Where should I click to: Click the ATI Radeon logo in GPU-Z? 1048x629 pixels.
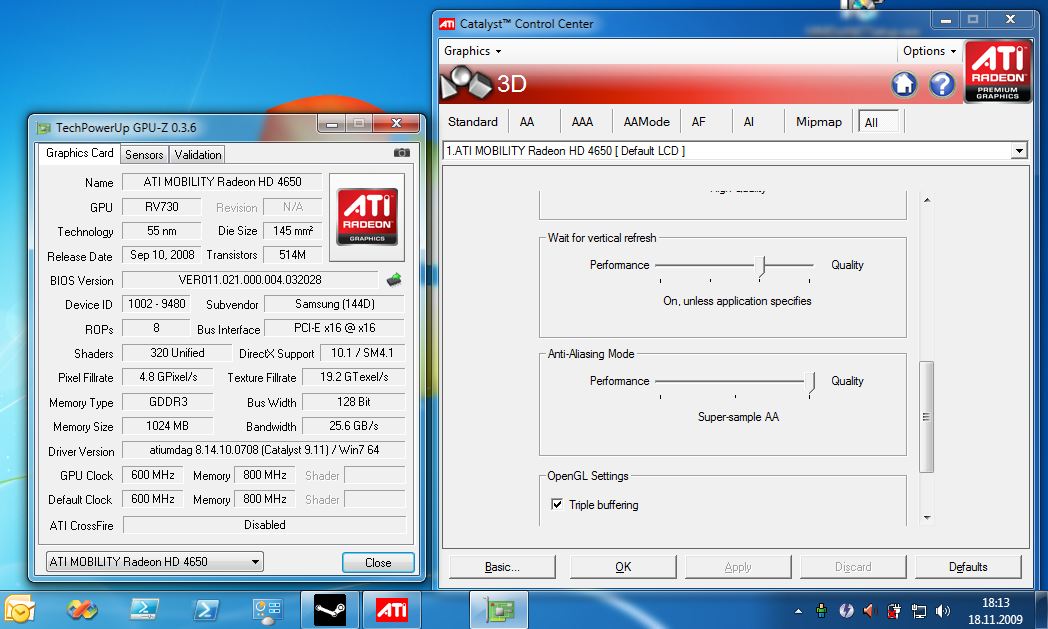click(367, 217)
